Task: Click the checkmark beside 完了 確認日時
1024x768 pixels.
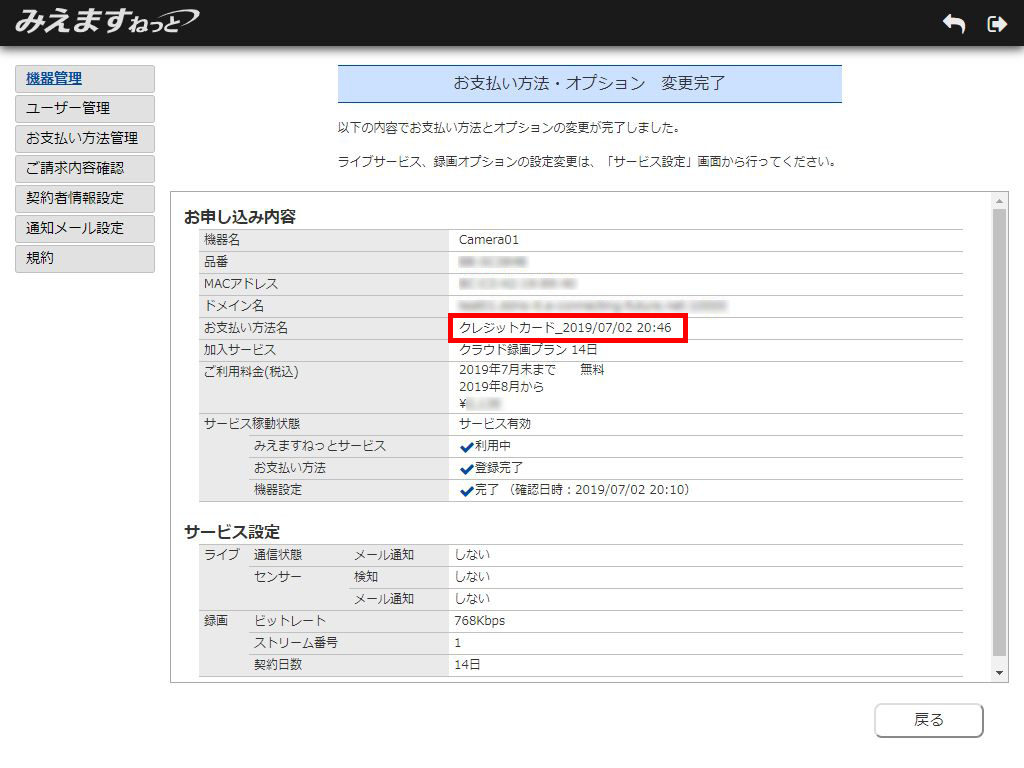Action: (467, 491)
